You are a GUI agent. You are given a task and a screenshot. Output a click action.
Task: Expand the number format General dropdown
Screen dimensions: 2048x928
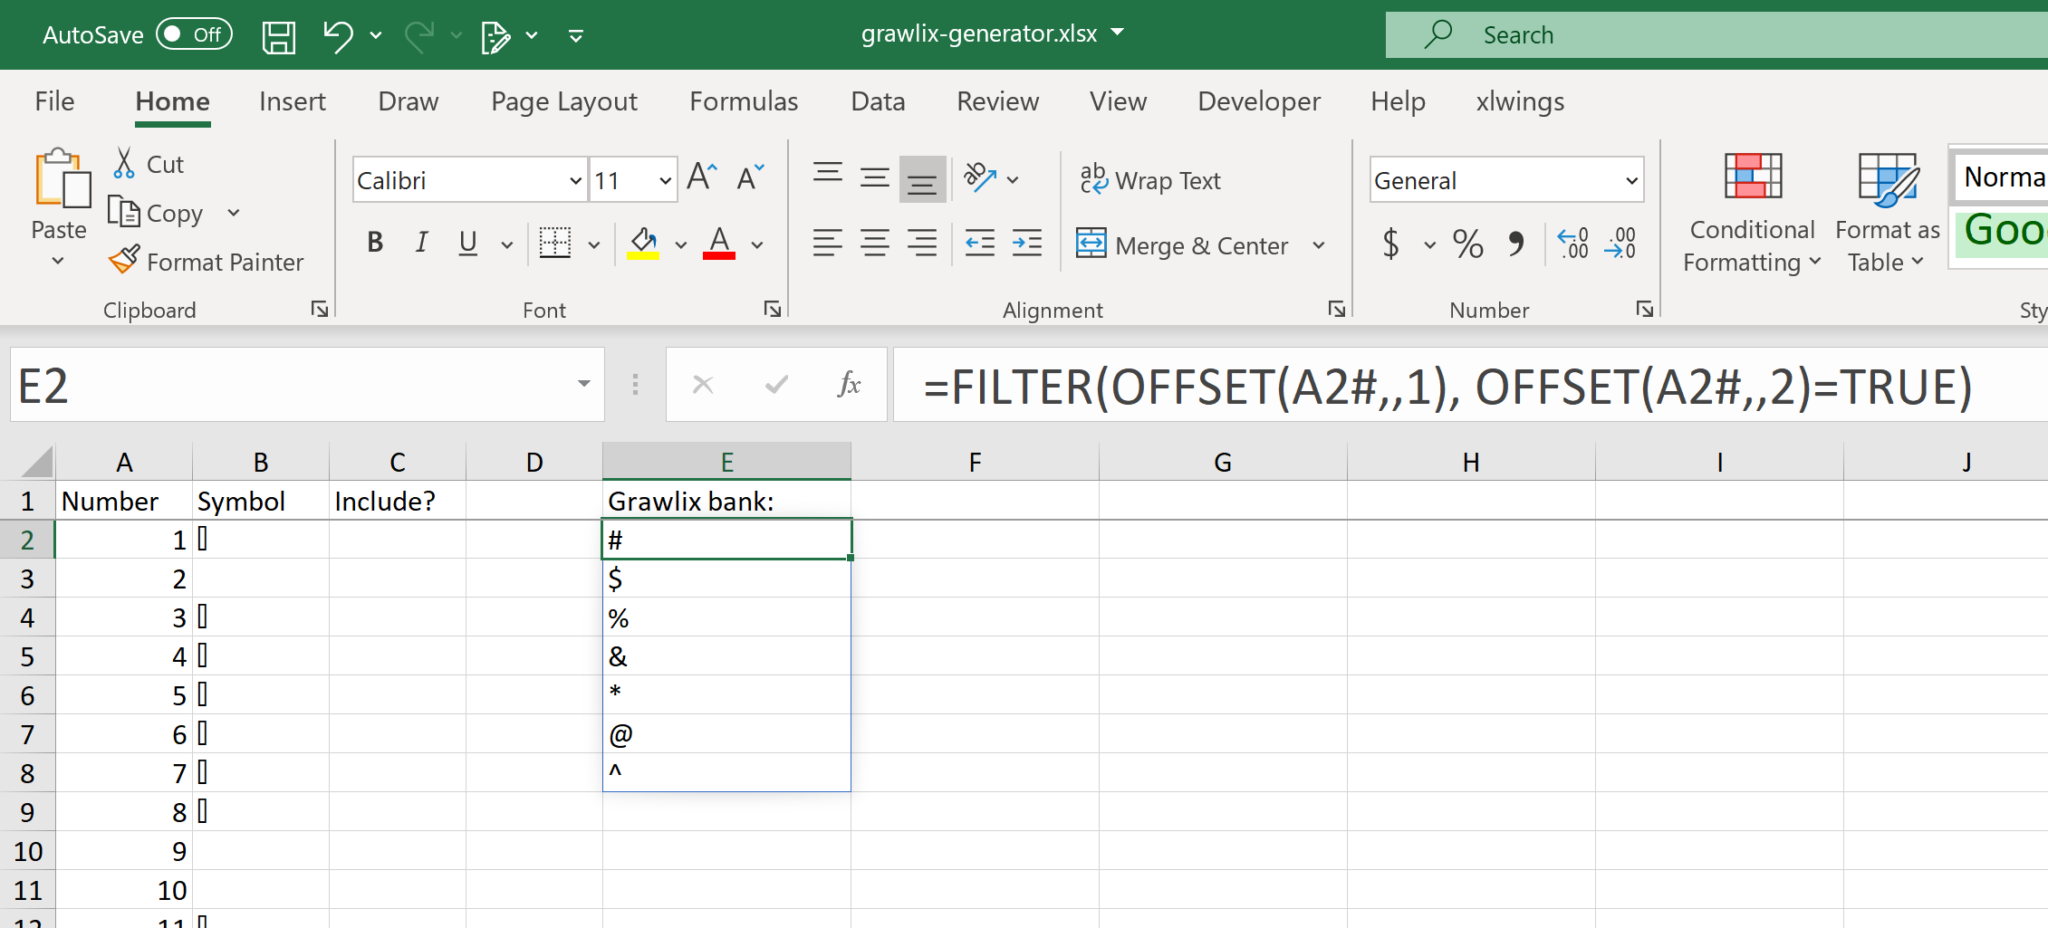tap(1631, 181)
